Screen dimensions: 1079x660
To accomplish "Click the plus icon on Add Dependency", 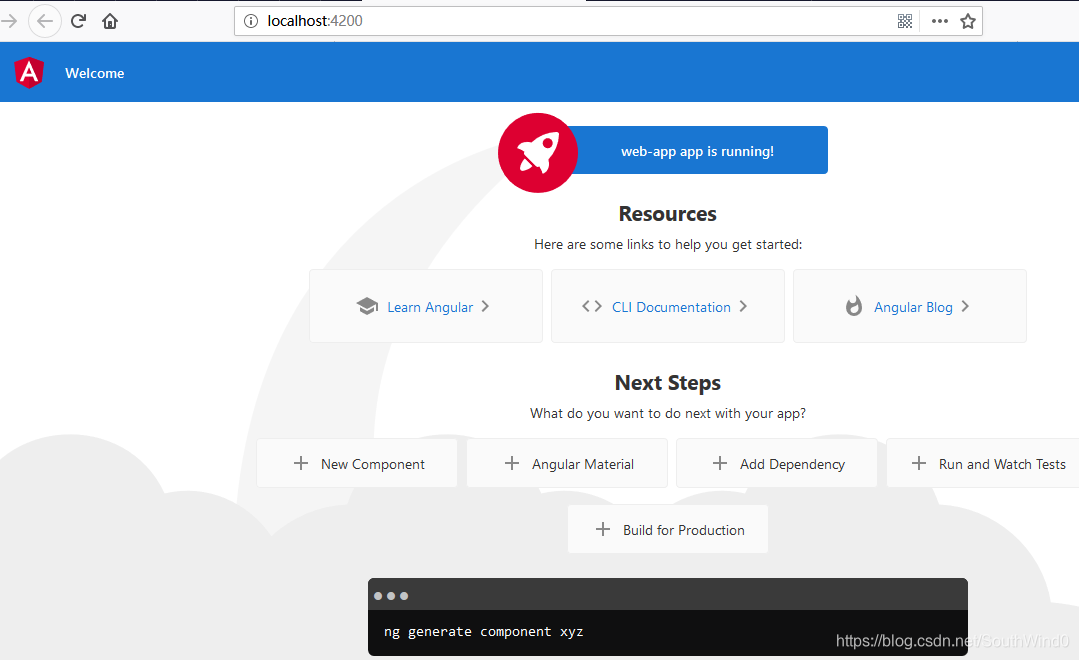I will click(x=720, y=463).
